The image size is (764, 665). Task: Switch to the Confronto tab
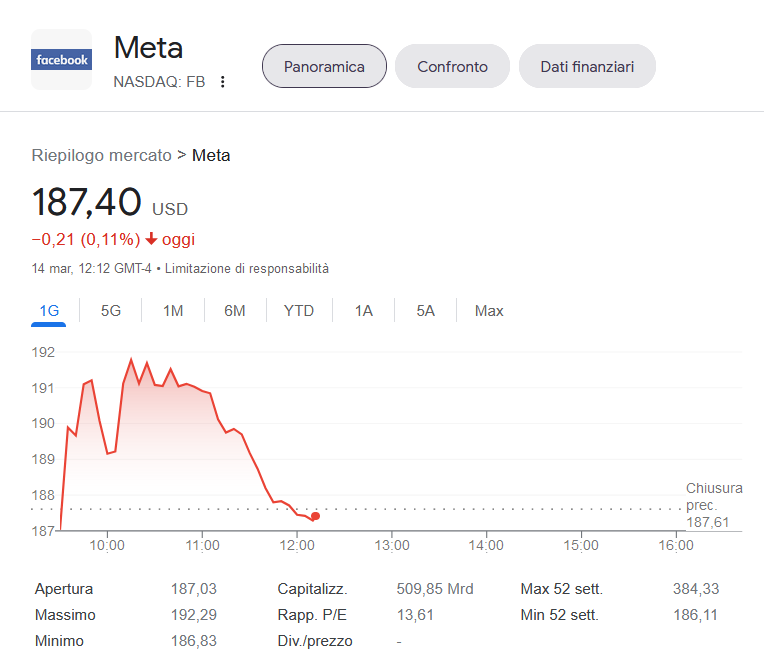pos(452,66)
